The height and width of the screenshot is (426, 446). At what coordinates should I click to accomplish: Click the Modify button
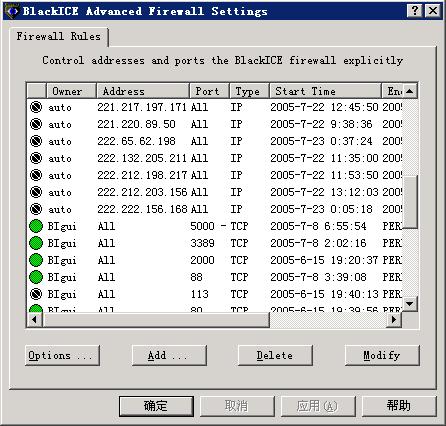382,355
